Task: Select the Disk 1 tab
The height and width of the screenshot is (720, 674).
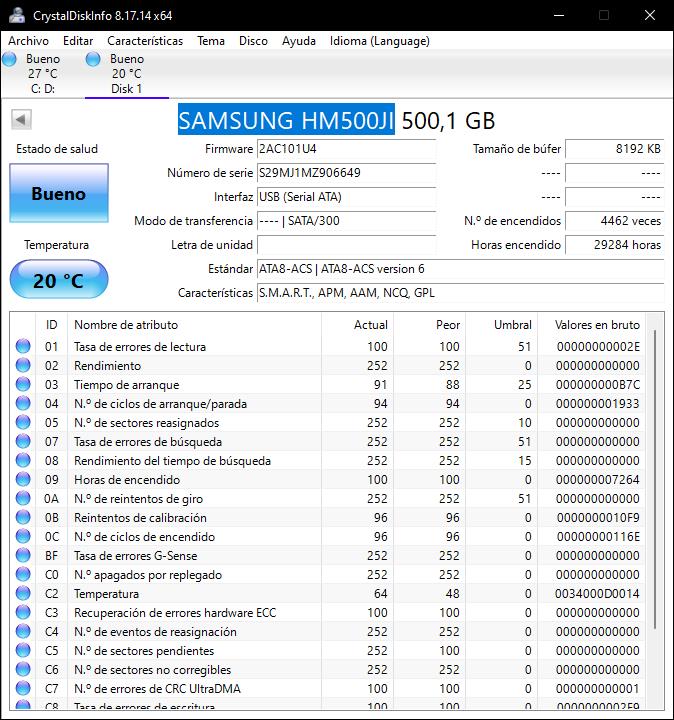Action: click(127, 73)
